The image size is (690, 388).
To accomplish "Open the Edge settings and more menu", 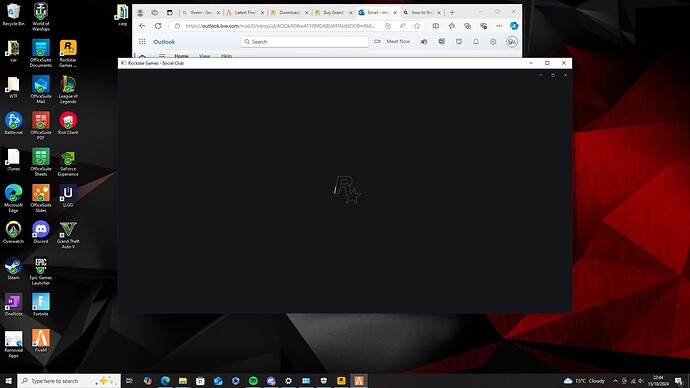I will [499, 26].
